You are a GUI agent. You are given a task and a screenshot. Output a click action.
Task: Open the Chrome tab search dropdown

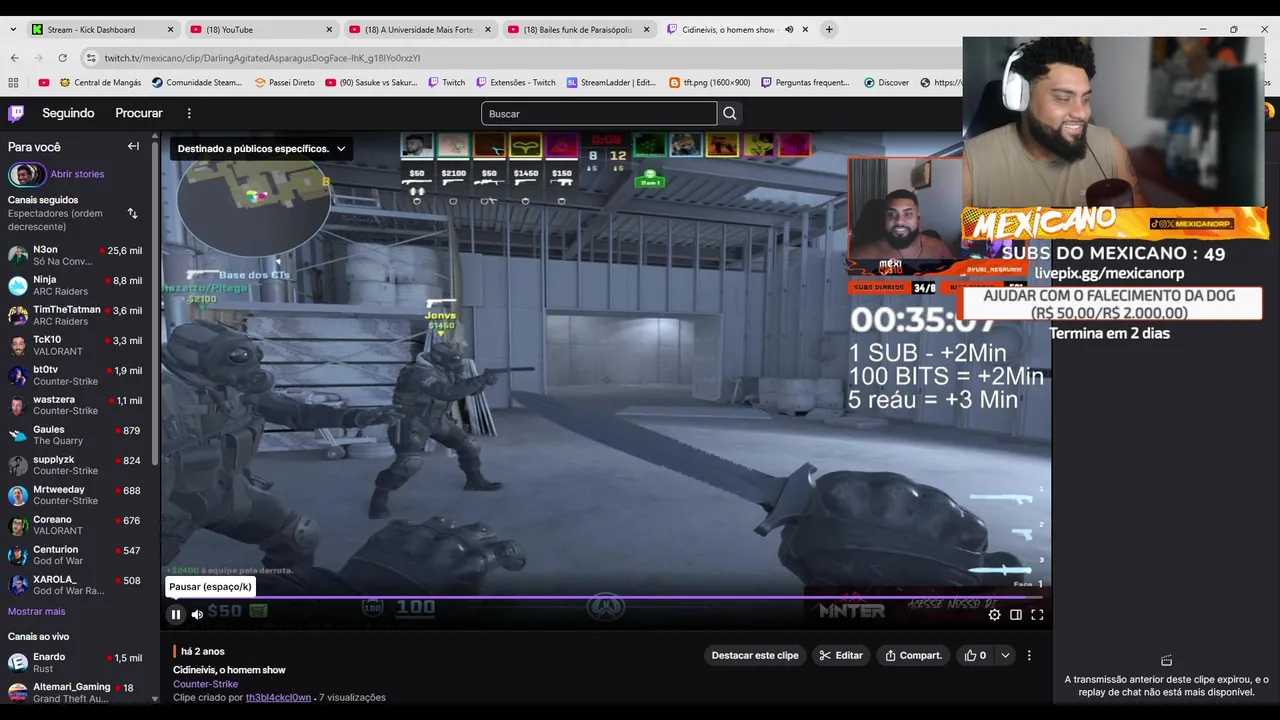13,30
